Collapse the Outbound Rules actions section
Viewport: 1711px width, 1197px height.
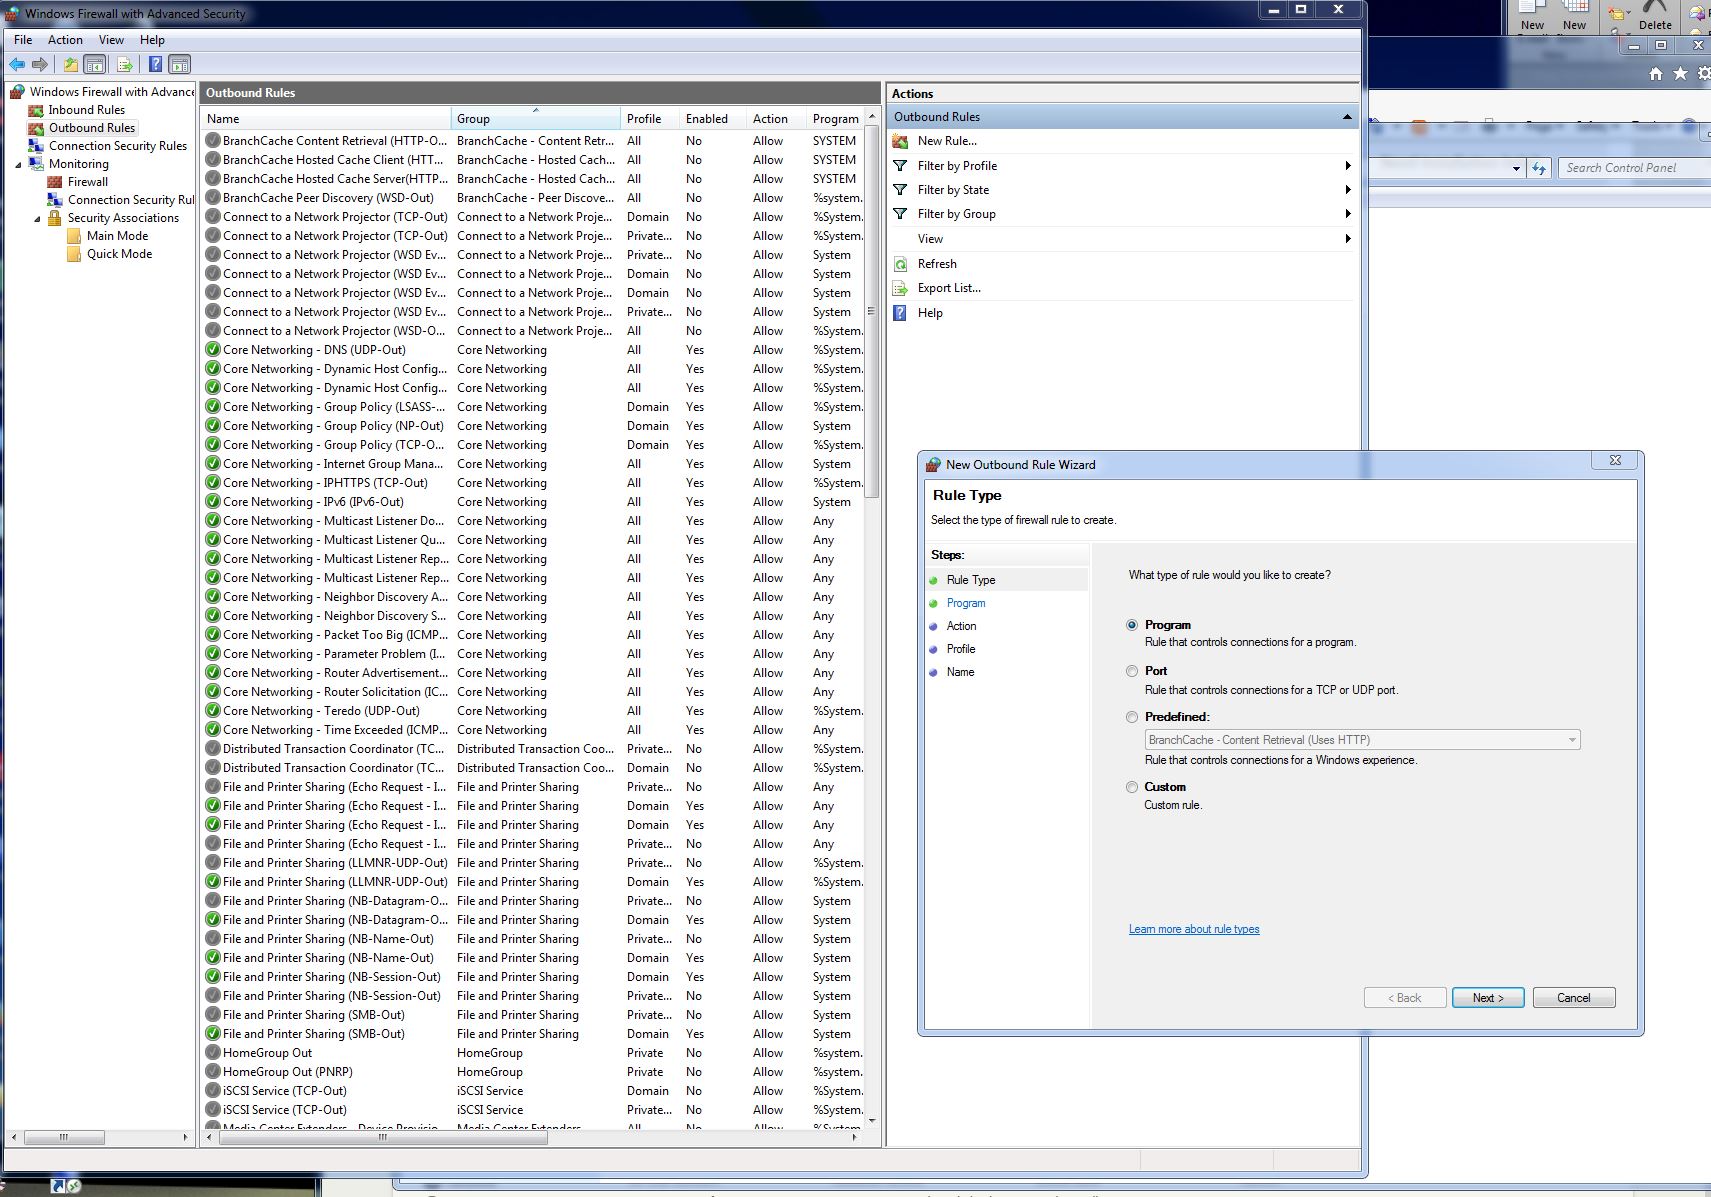[1348, 116]
